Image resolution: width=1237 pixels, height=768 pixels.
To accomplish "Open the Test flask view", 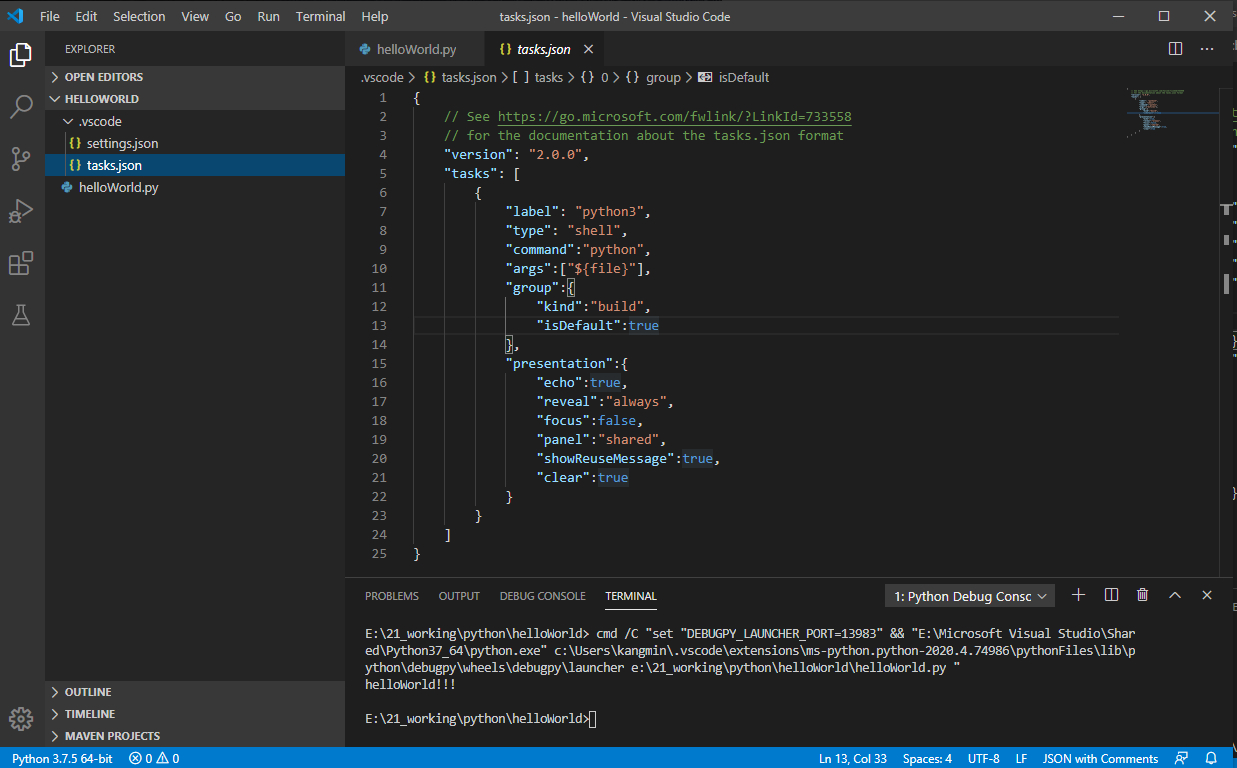I will coord(21,315).
